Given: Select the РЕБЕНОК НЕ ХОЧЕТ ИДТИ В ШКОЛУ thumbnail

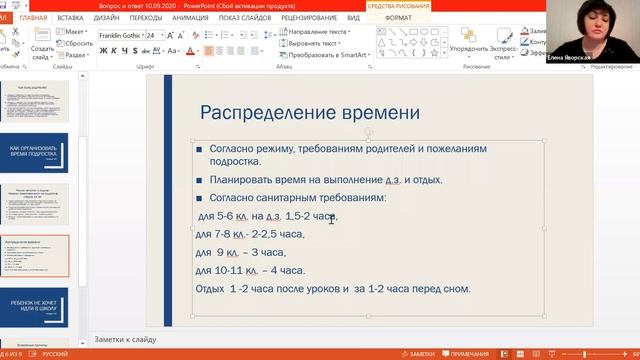Looking at the screenshot, I should [34, 307].
